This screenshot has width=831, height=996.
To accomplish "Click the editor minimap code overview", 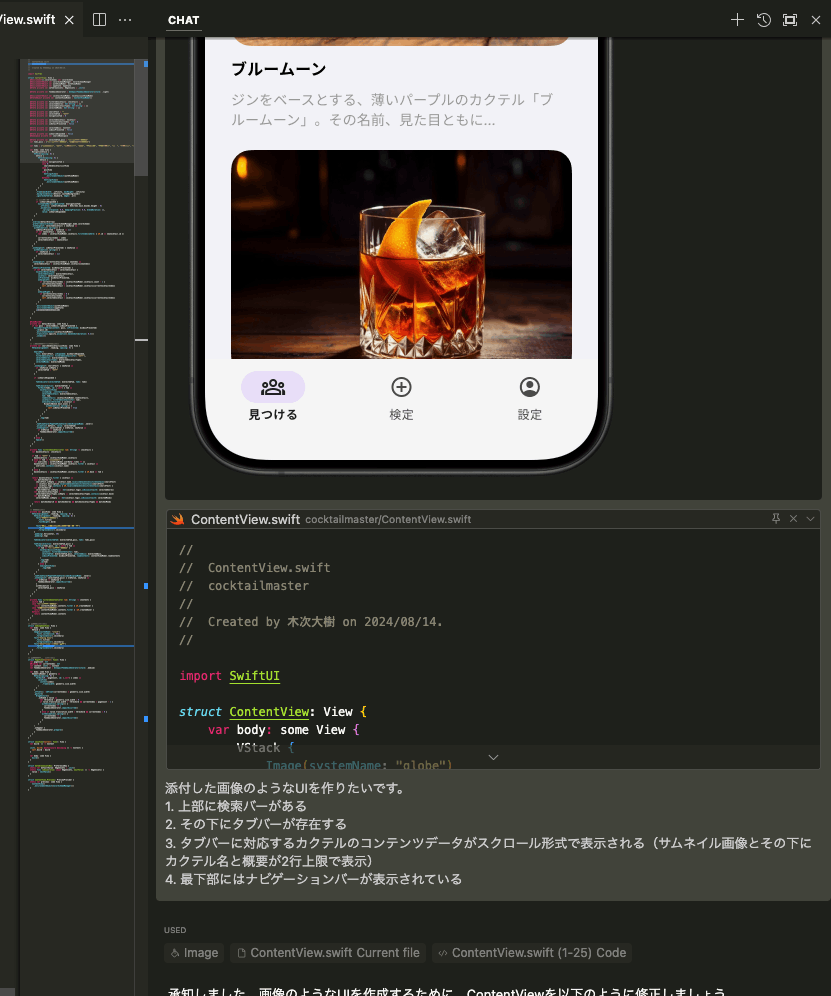I will [x=76, y=426].
